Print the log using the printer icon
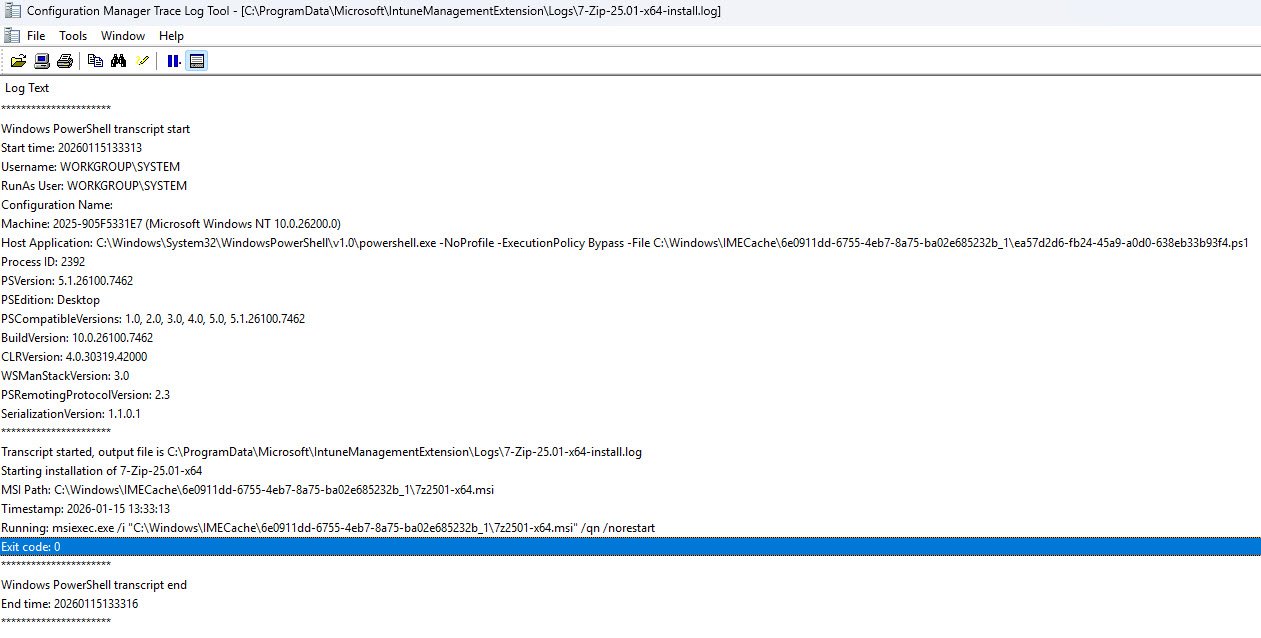 pyautogui.click(x=65, y=61)
